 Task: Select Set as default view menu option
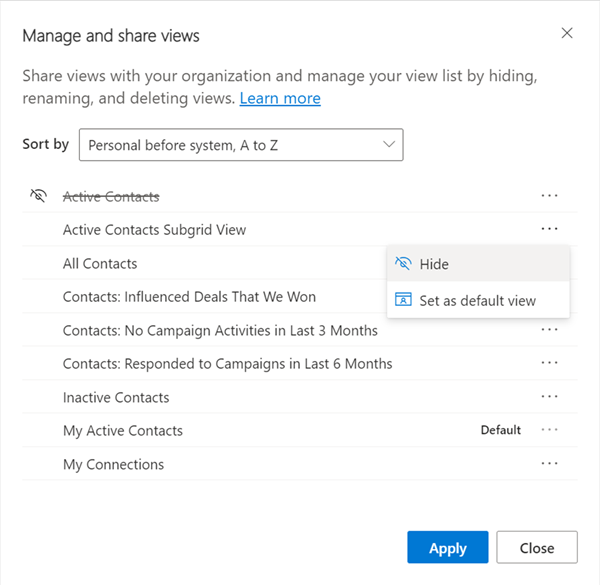point(478,300)
